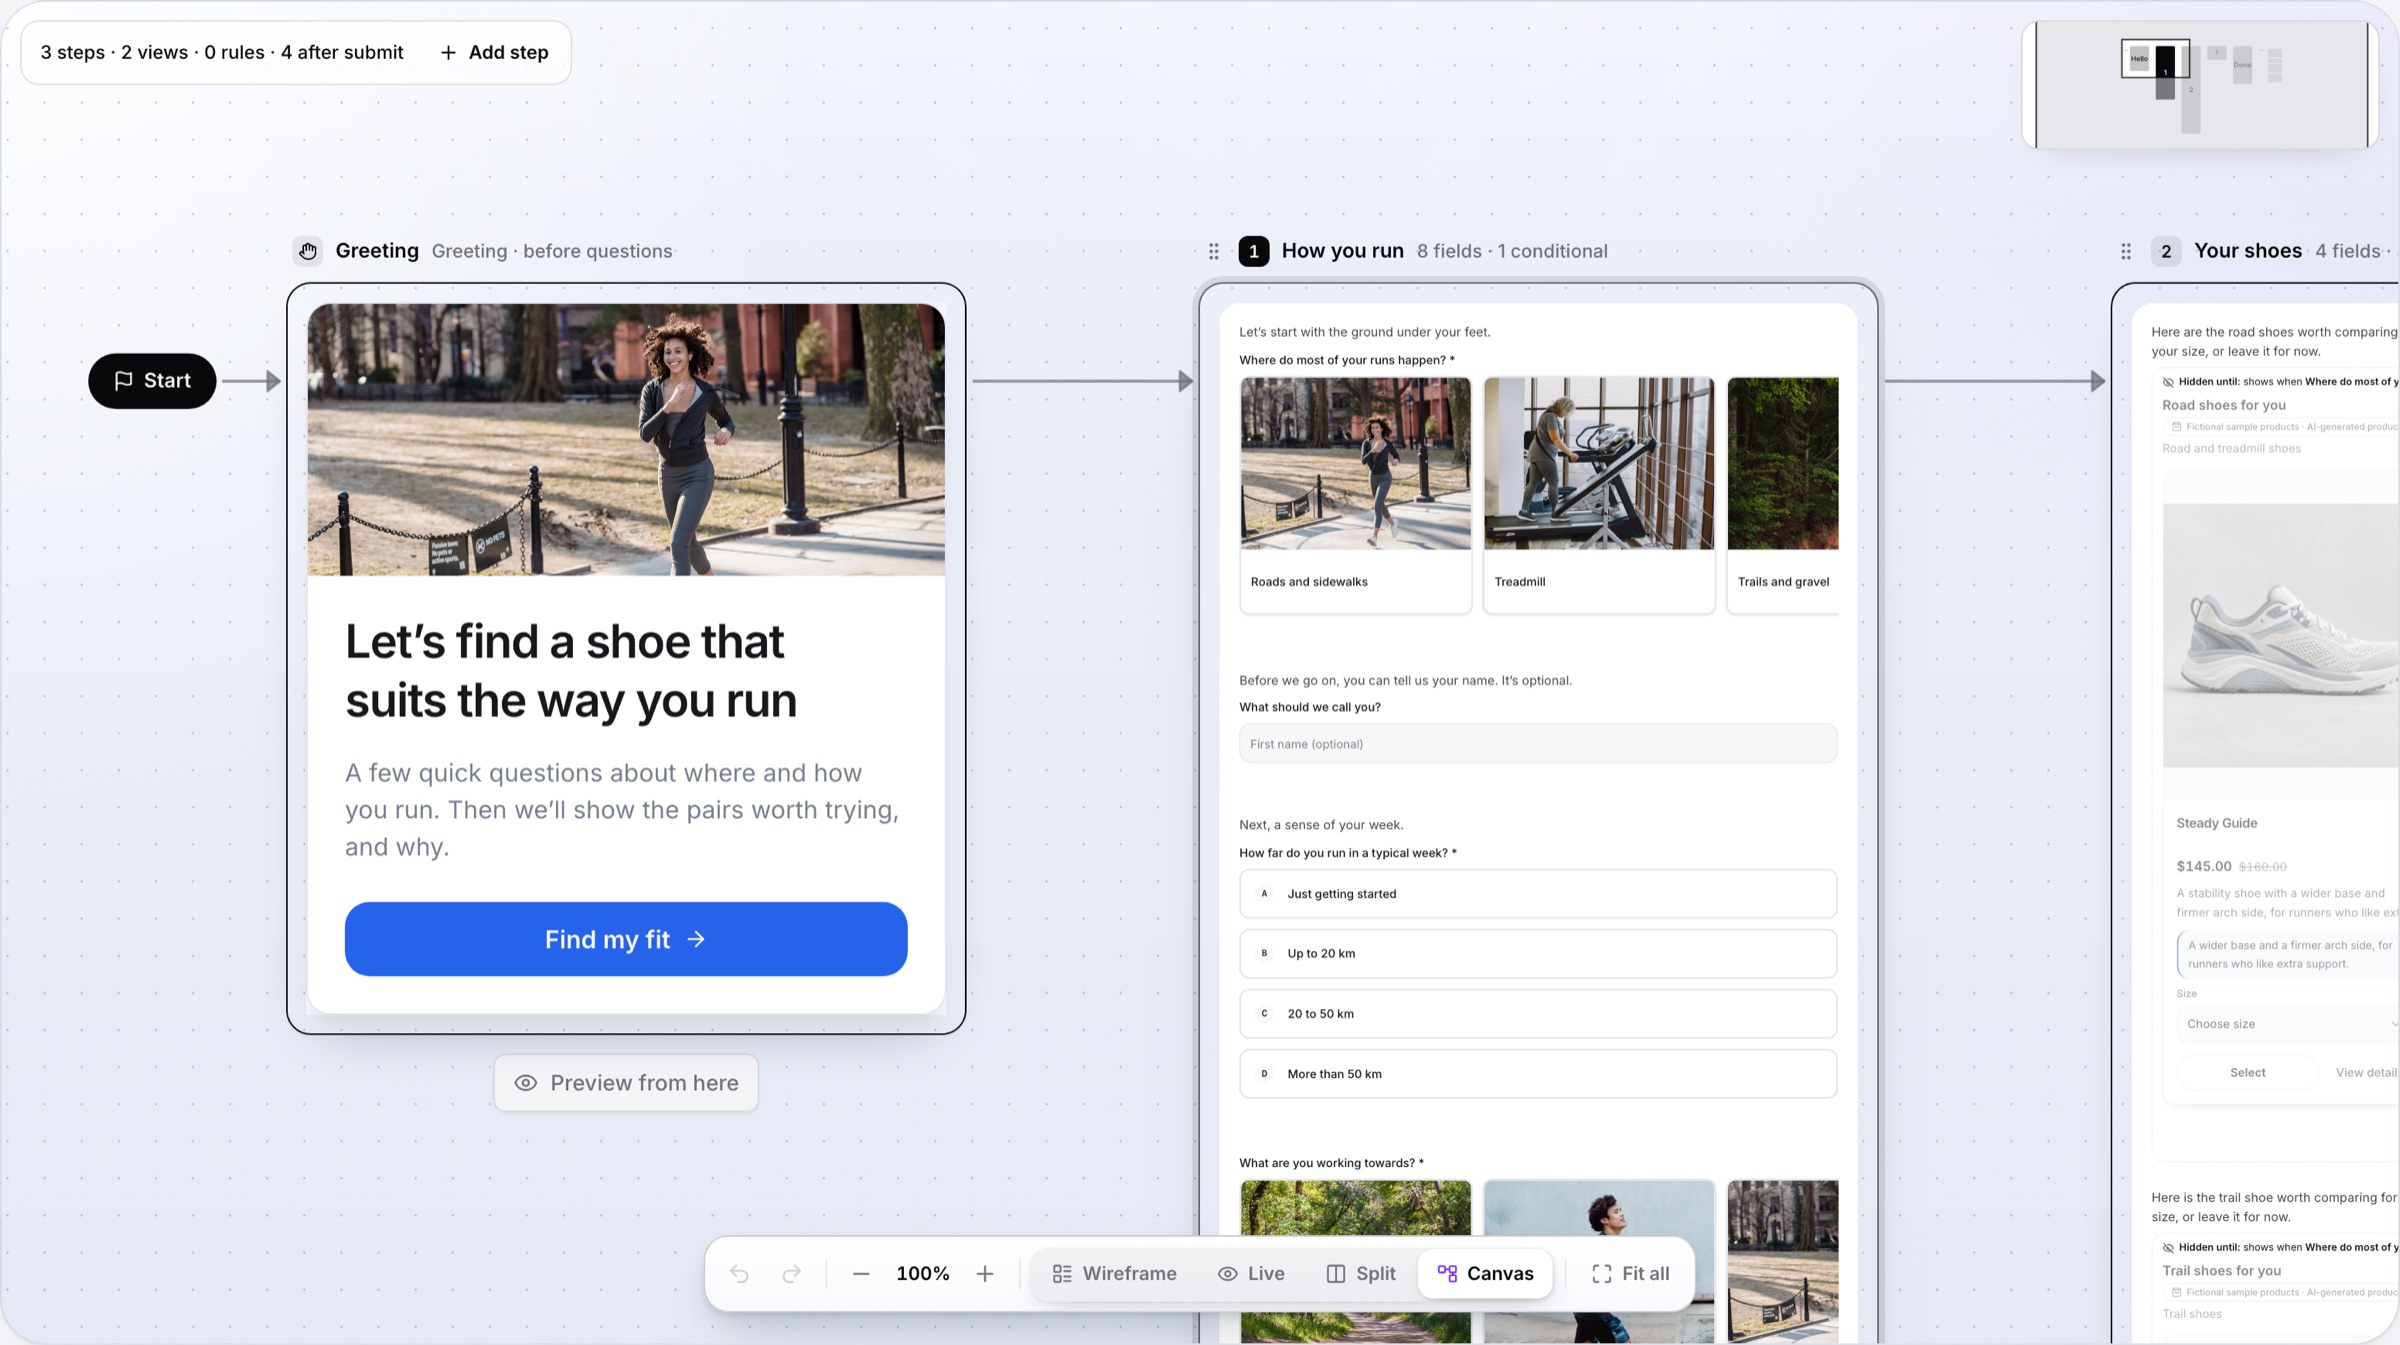Click the Your shoes step title
2400x1345 pixels.
(x=2248, y=251)
